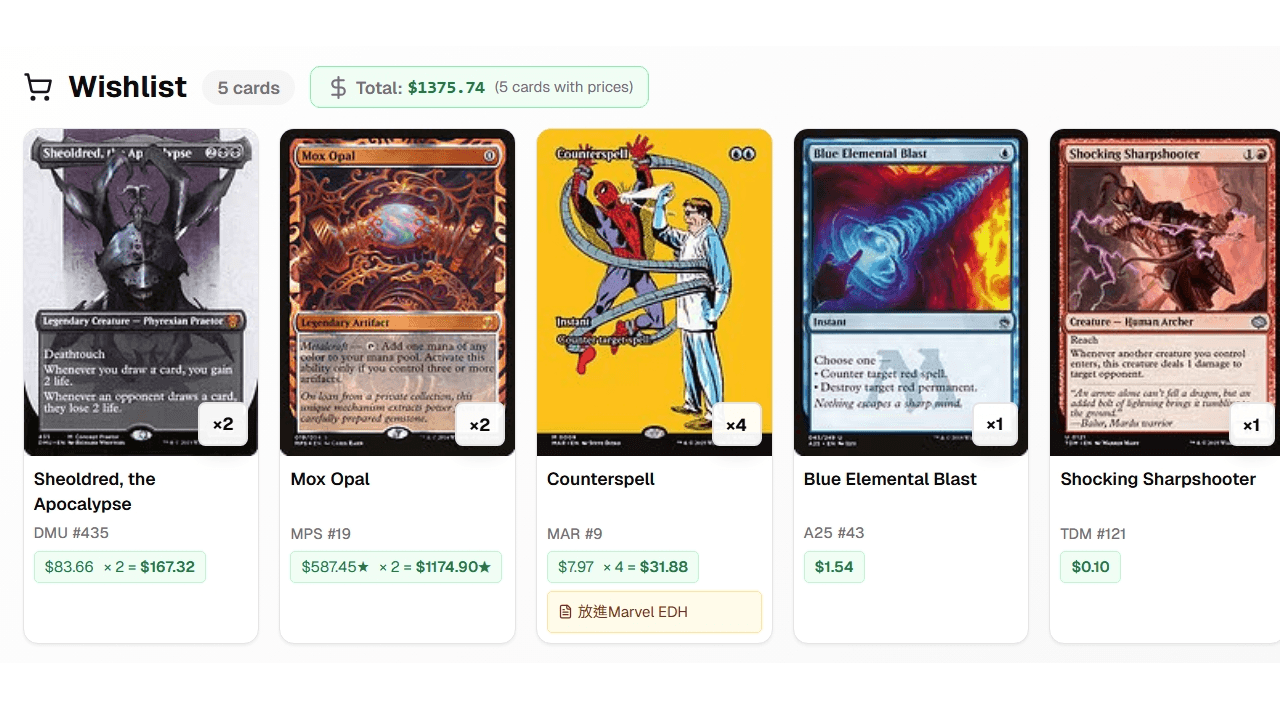Select the Counterspell card title

point(601,479)
